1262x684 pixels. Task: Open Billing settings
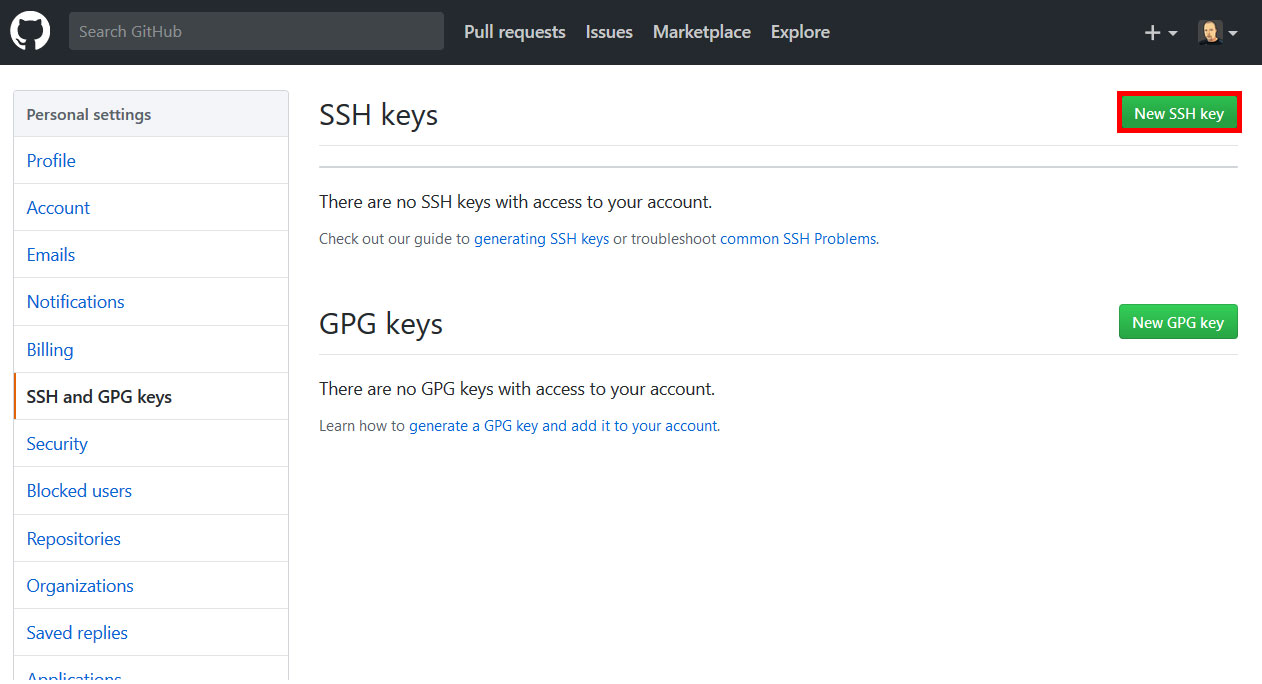[151, 350]
